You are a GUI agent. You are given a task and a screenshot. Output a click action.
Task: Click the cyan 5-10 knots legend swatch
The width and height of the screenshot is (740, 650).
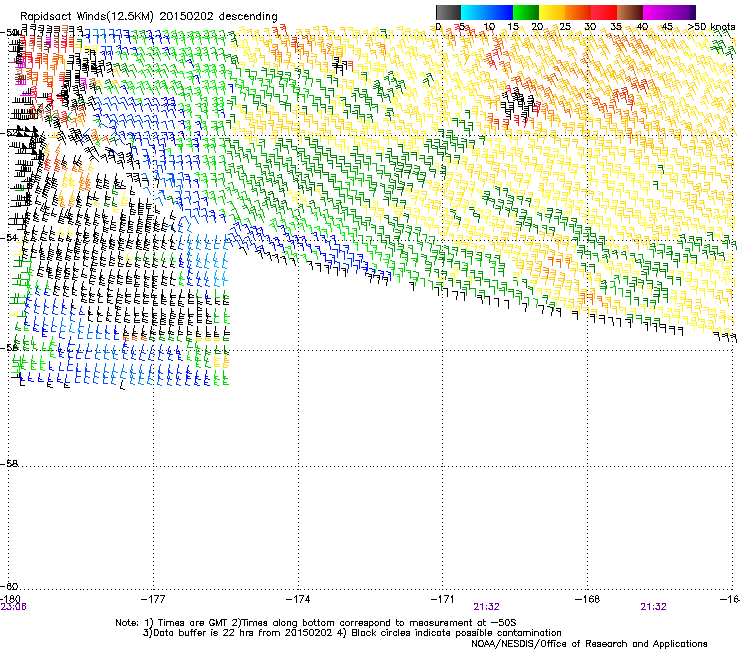pos(474,12)
